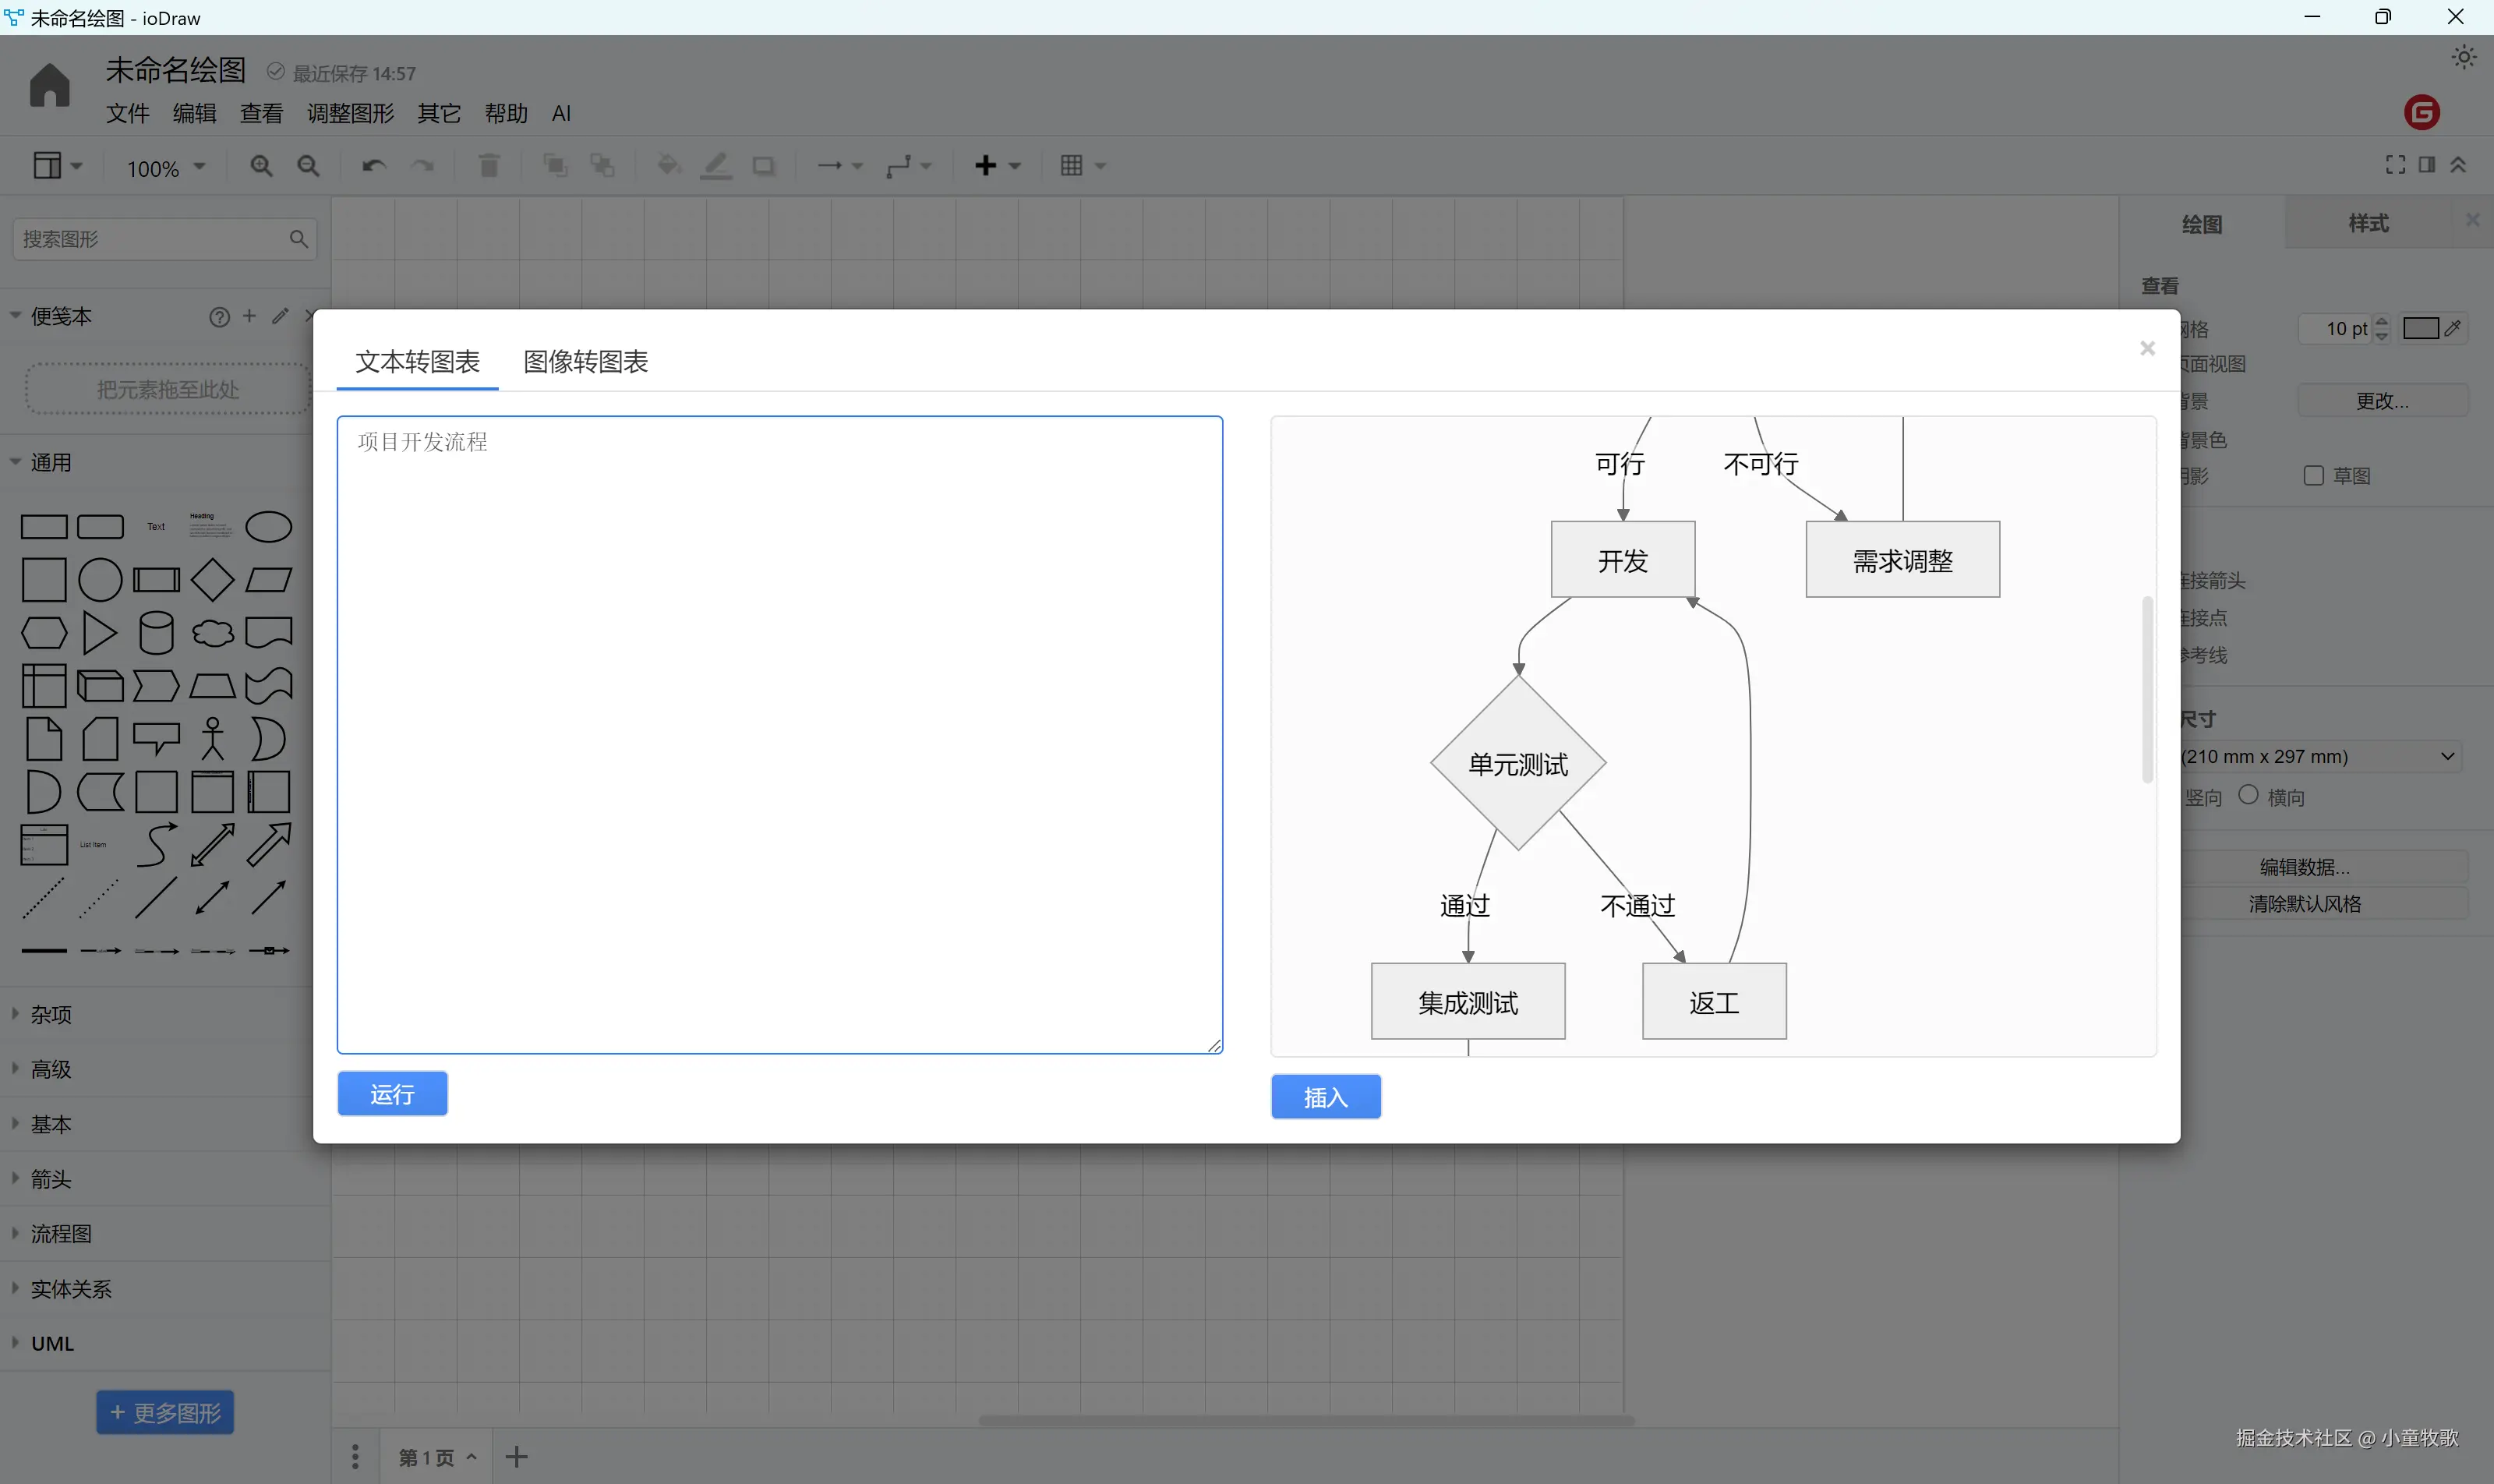Click the zoom in magnifier icon
The height and width of the screenshot is (1484, 2494).
click(x=261, y=166)
